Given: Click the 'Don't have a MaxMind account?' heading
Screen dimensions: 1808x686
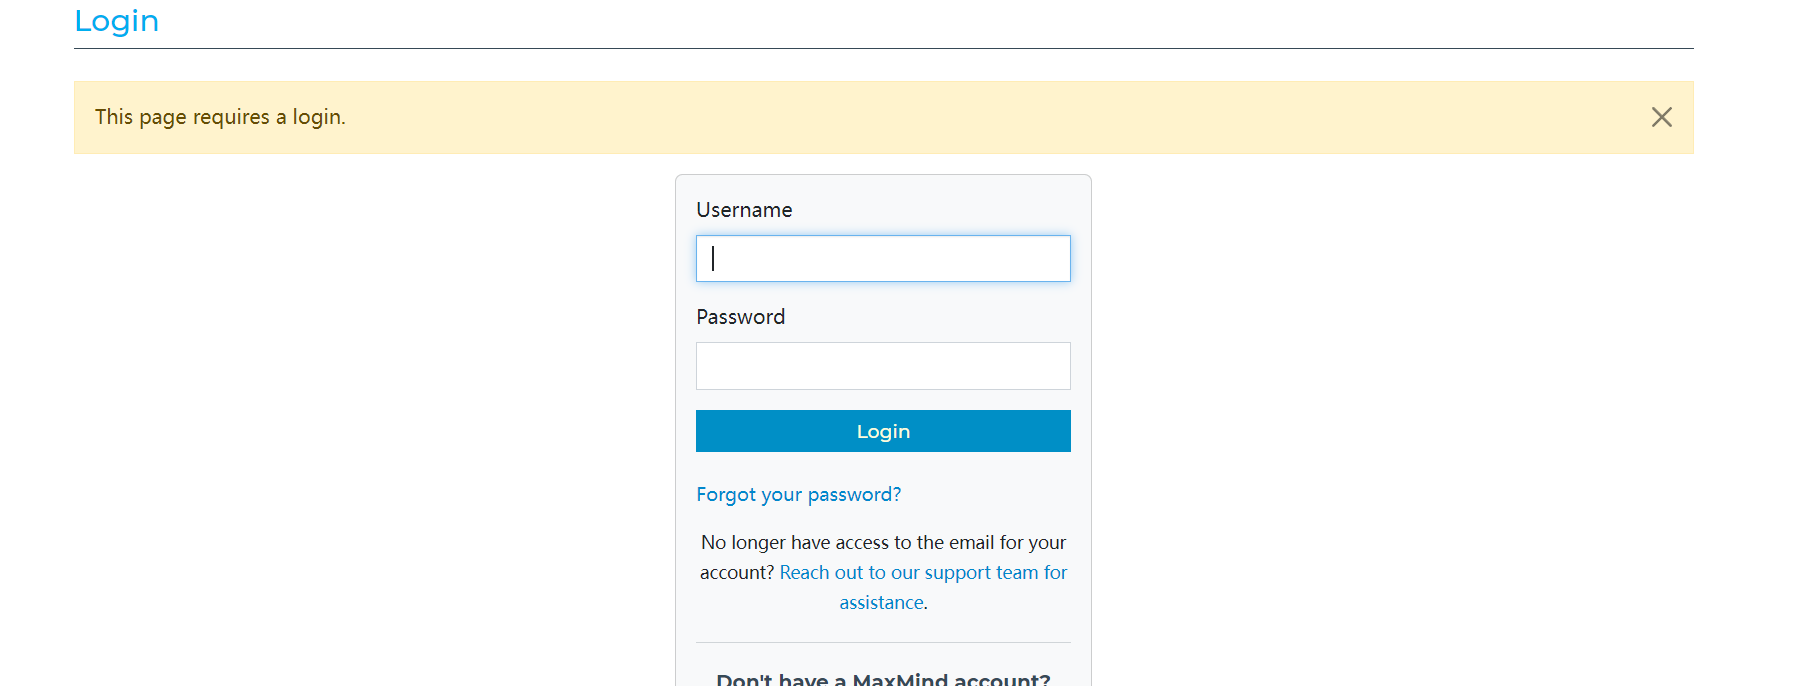Looking at the screenshot, I should pyautogui.click(x=883, y=678).
